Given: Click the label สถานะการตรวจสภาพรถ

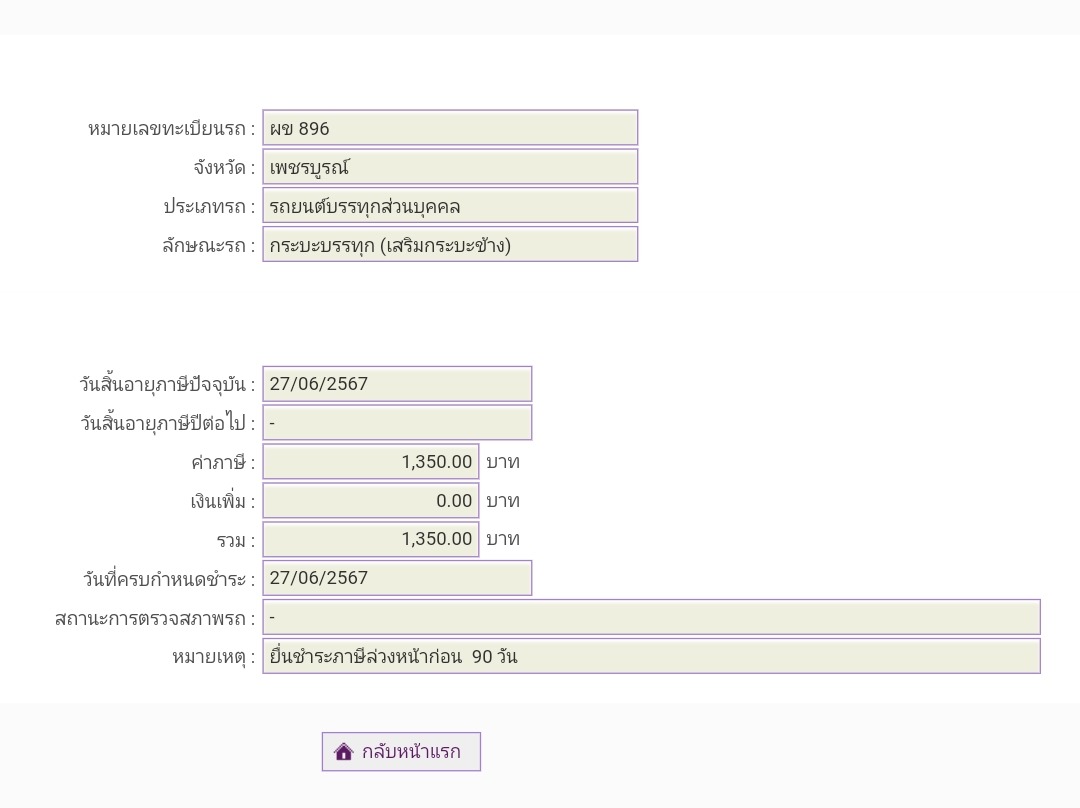Looking at the screenshot, I should [x=155, y=619].
